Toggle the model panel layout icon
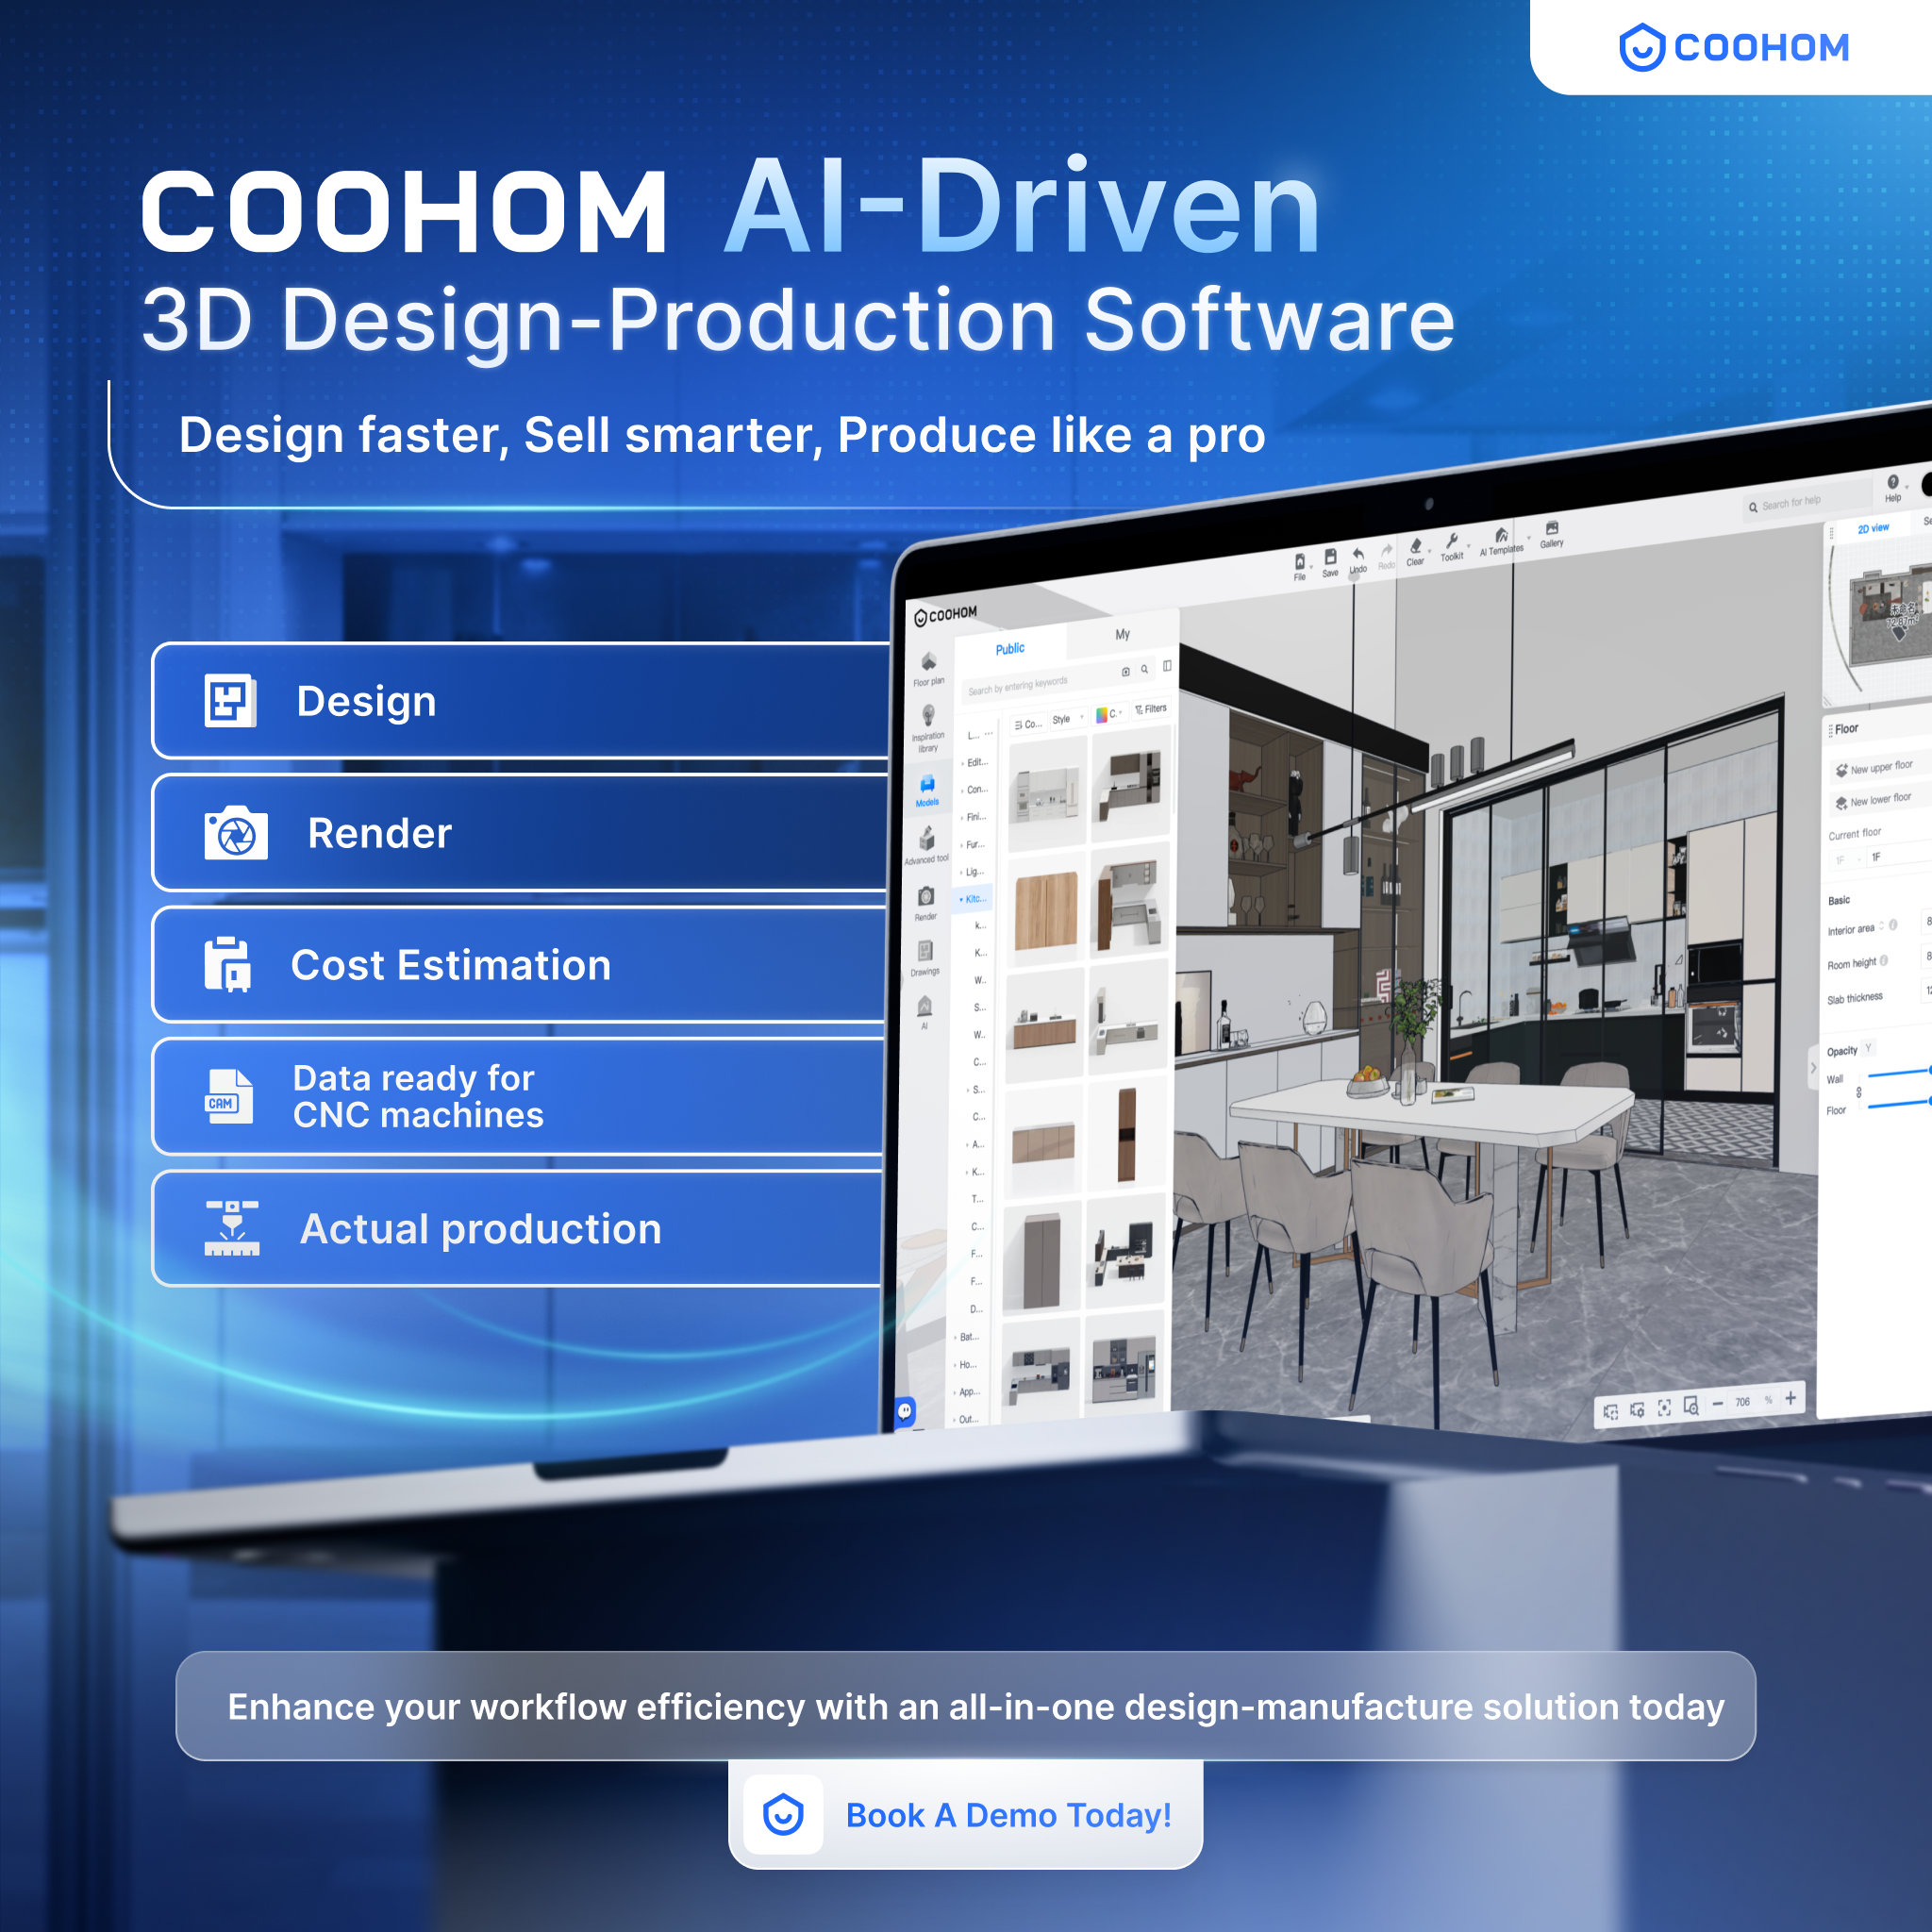The image size is (1932, 1932). coord(1167,666)
